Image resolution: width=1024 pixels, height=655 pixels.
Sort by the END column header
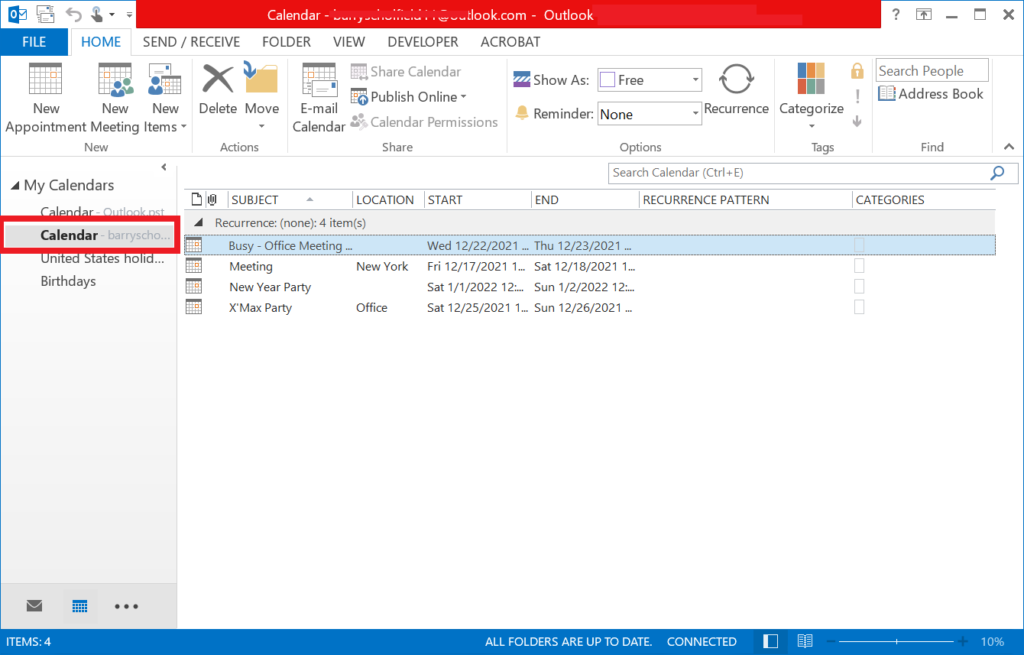point(585,200)
